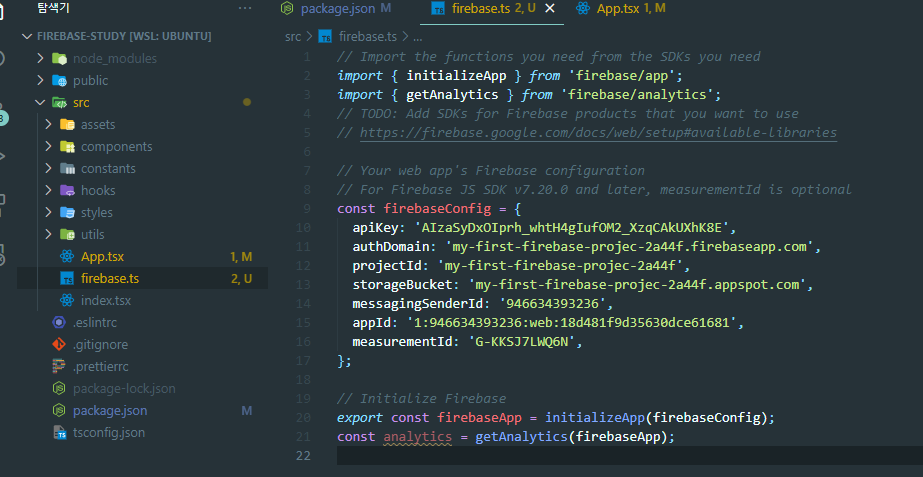Expand the hooks folder chevron
The image size is (923, 477).
click(48, 190)
